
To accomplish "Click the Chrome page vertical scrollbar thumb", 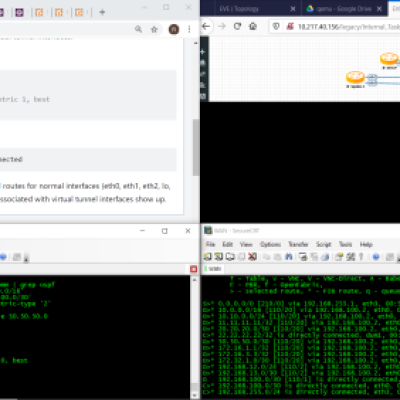I will (x=196, y=147).
